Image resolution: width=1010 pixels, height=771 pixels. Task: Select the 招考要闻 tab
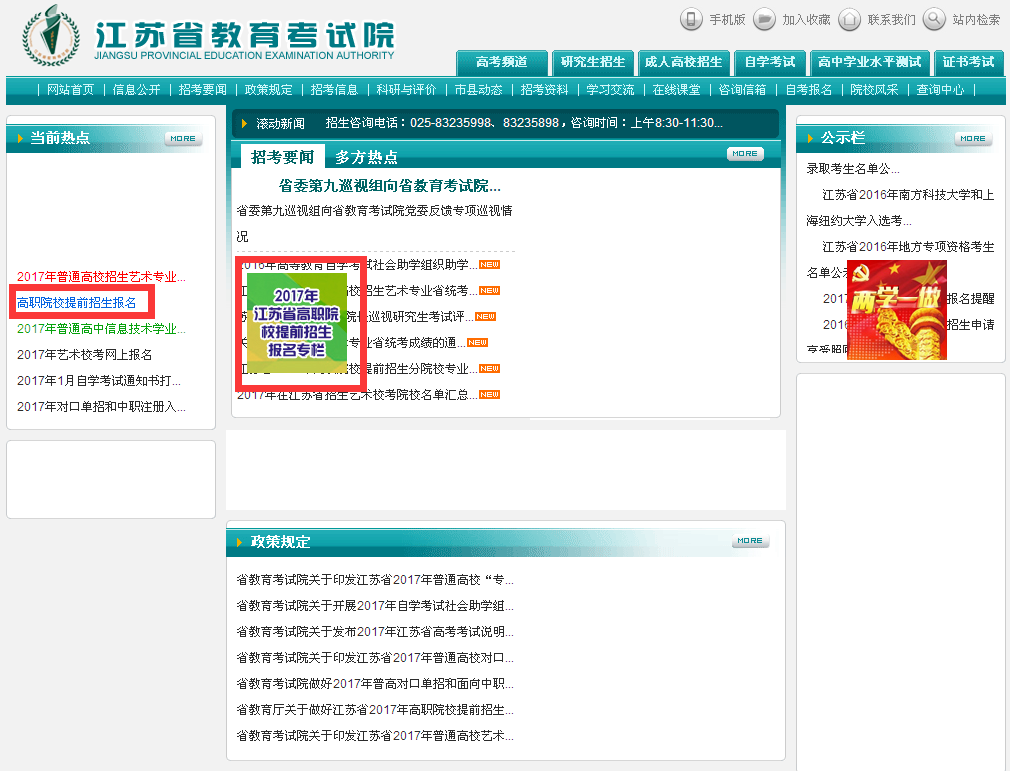[x=282, y=157]
